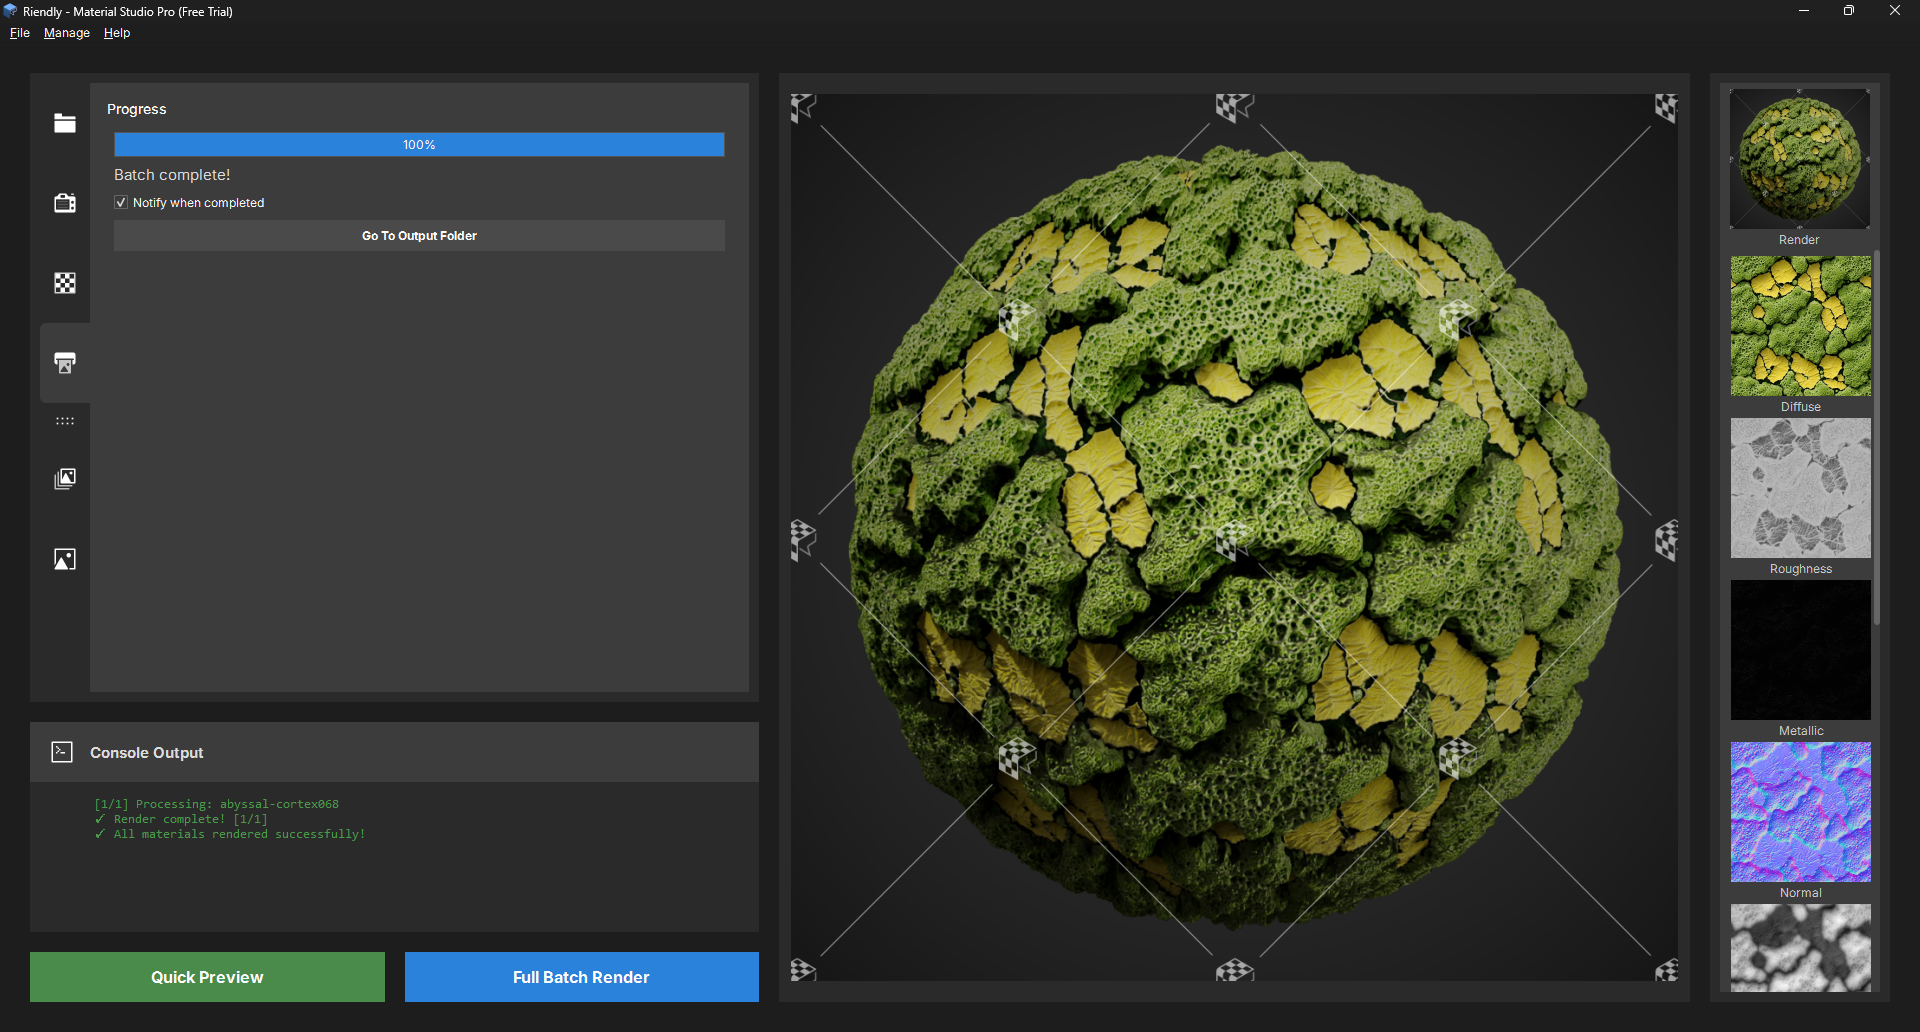
Task: Select the center viewport checkered cube
Action: pyautogui.click(x=1233, y=540)
